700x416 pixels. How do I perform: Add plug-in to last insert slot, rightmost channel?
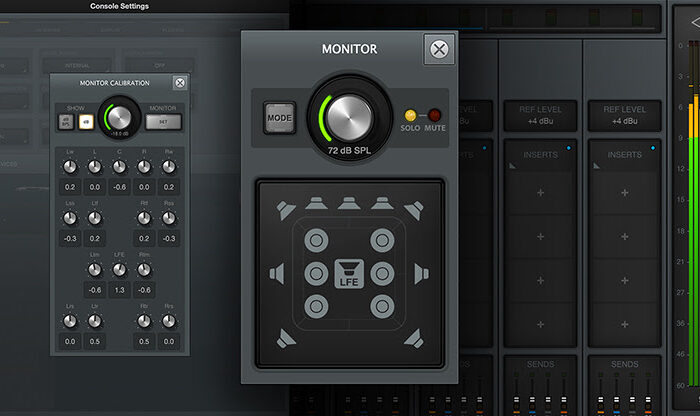[625, 324]
